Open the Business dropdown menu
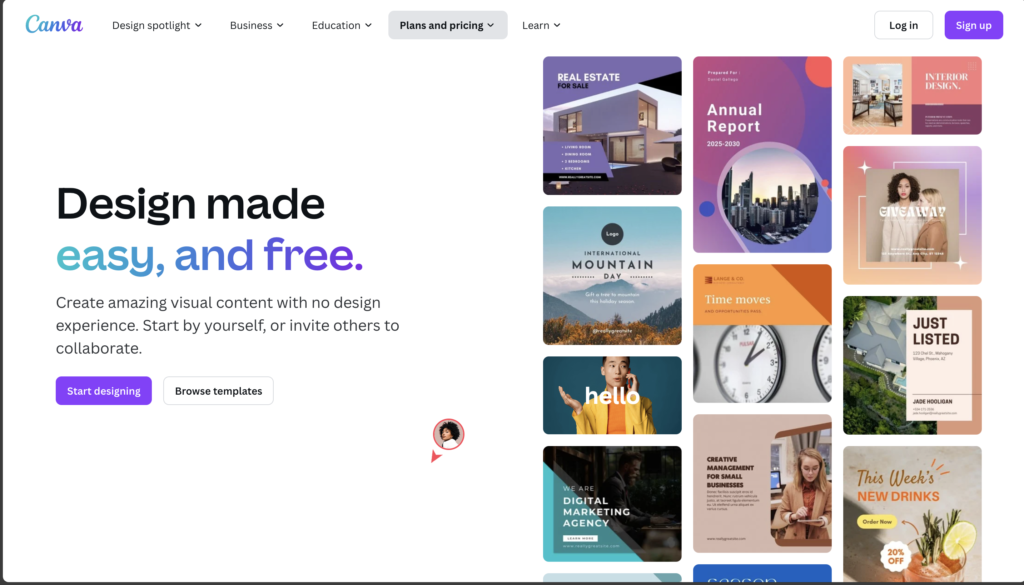1024x585 pixels. tap(257, 25)
